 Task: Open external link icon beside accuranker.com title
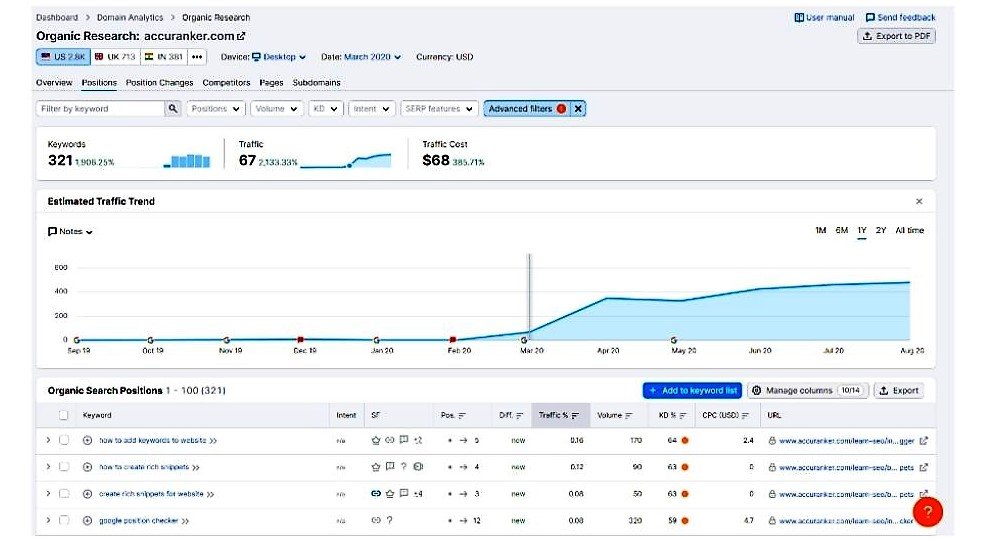pos(241,36)
